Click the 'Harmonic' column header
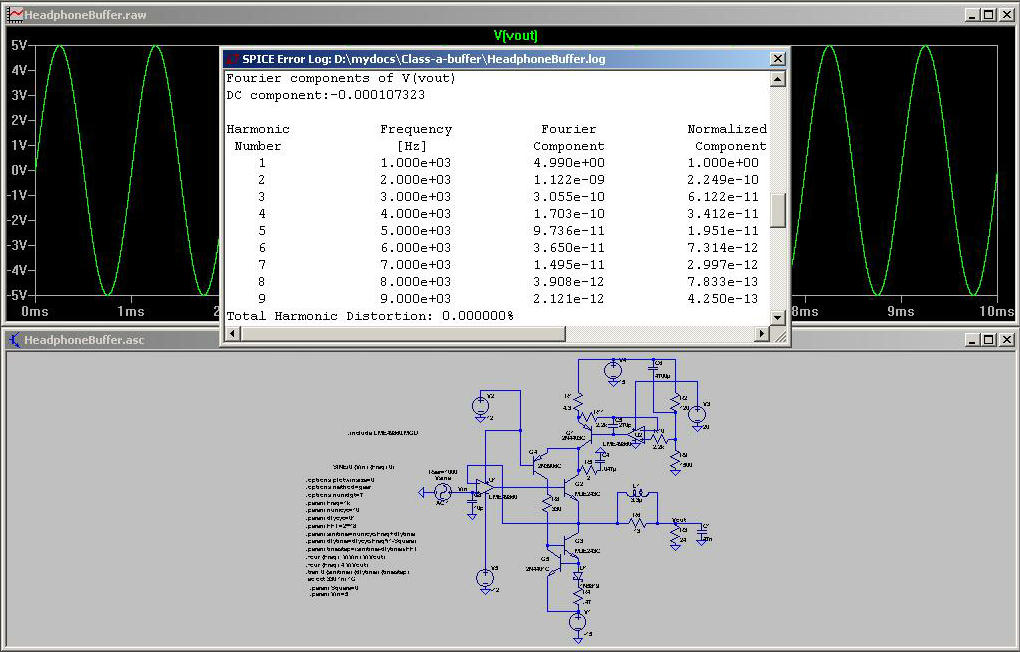1020x652 pixels. [258, 129]
